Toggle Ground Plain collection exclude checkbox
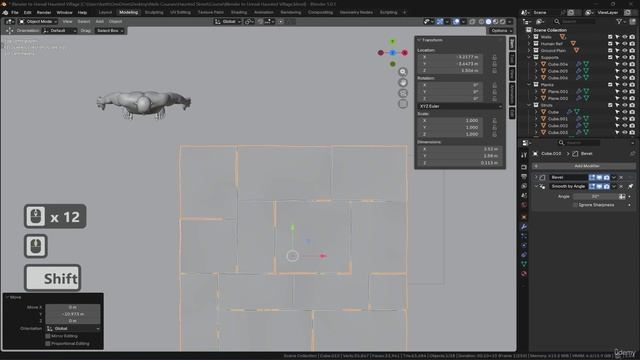The image size is (640, 360). (610, 51)
